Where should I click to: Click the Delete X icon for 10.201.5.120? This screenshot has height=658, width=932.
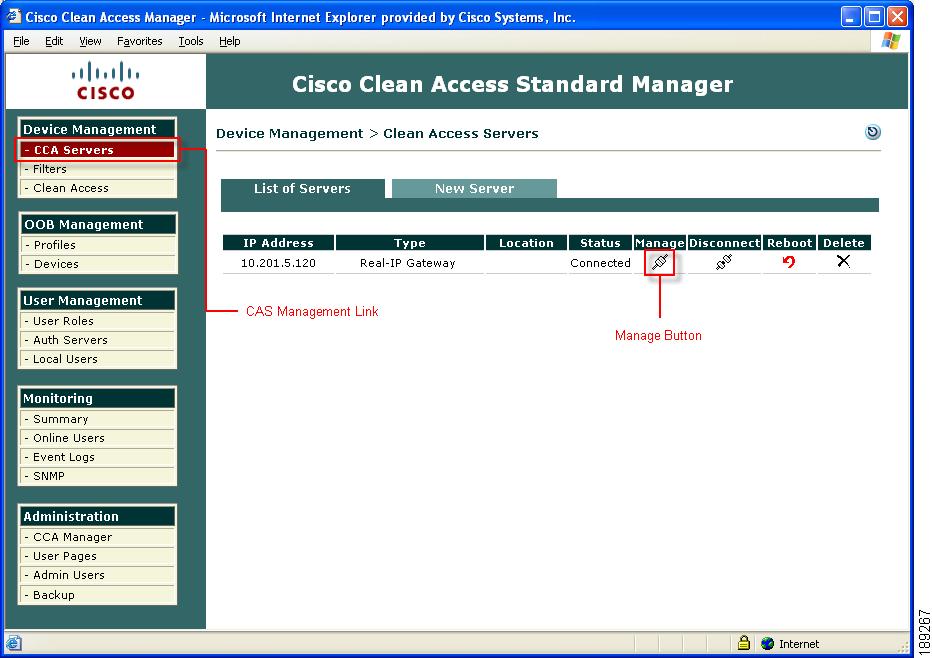pyautogui.click(x=843, y=261)
